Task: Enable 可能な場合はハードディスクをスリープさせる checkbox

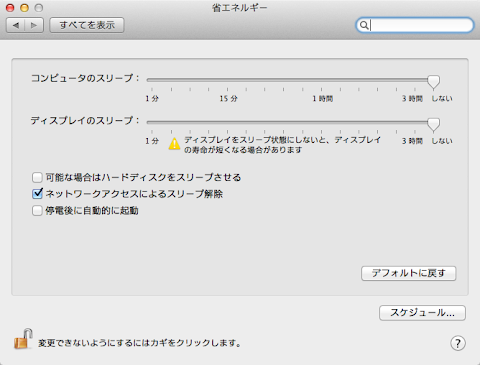Action: tap(37, 177)
